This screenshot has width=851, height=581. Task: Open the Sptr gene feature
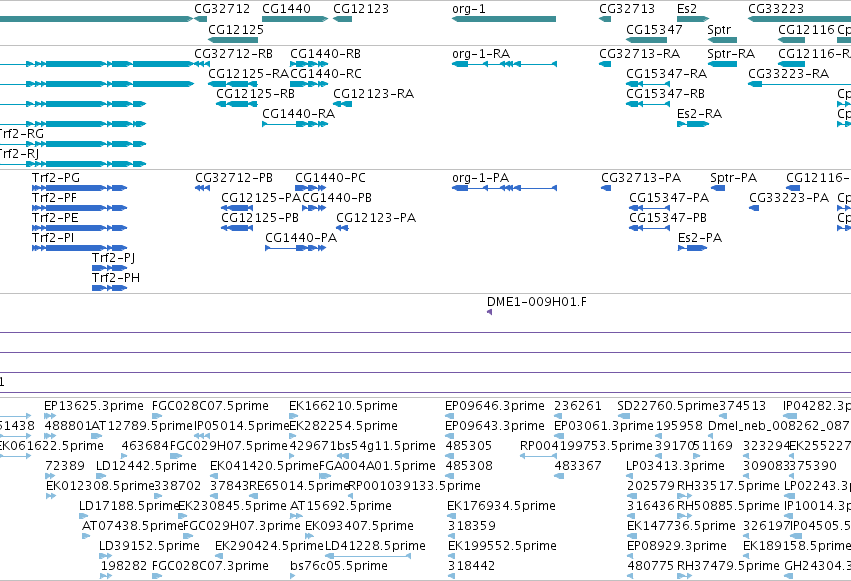[722, 40]
